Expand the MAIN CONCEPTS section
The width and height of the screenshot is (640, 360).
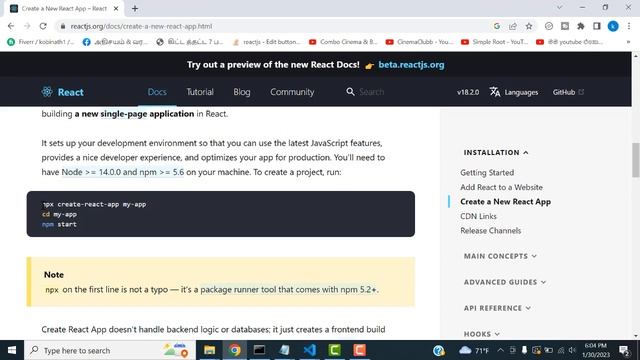[500, 256]
